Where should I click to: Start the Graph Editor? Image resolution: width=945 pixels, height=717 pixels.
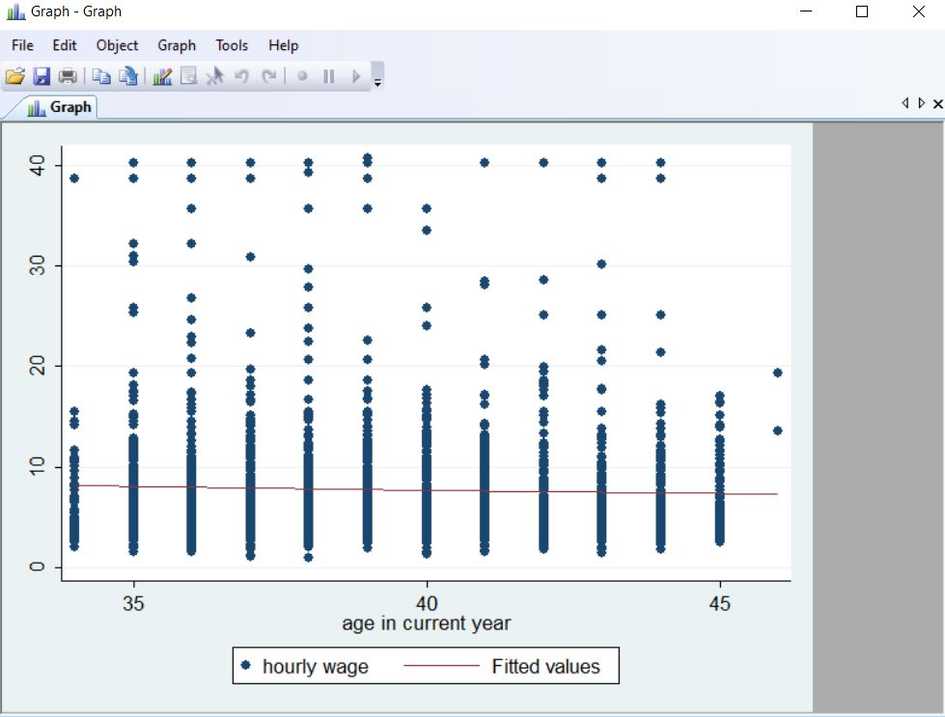click(x=162, y=76)
